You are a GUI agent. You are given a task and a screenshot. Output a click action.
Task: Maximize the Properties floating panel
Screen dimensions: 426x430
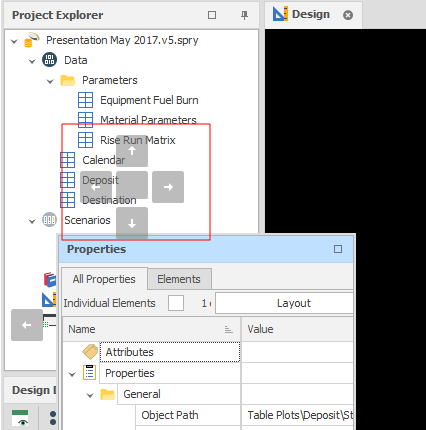(338, 249)
